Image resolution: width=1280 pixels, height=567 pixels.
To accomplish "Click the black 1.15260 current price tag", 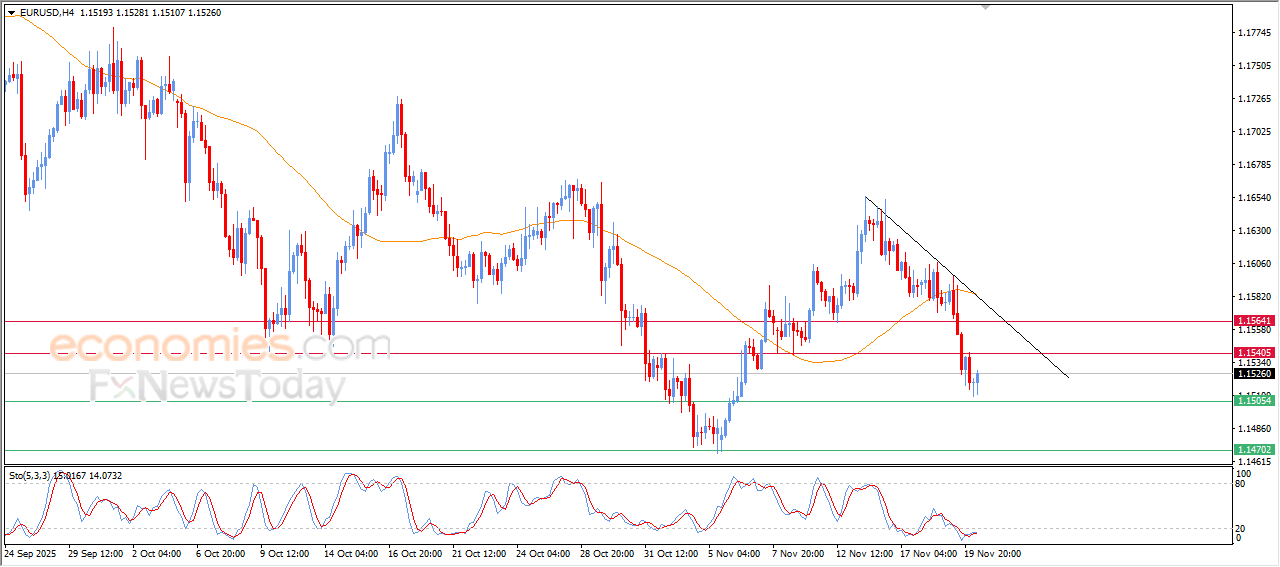I will [1253, 374].
